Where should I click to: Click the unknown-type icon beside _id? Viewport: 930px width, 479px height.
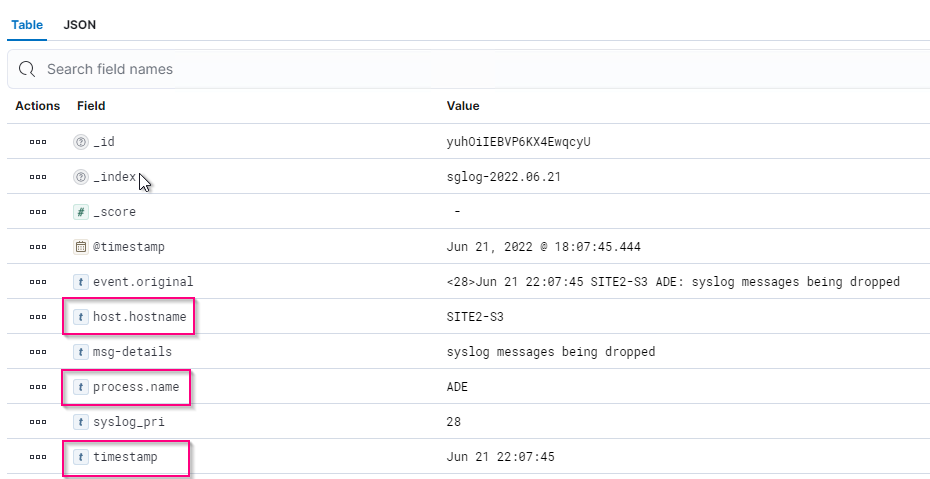pos(81,142)
